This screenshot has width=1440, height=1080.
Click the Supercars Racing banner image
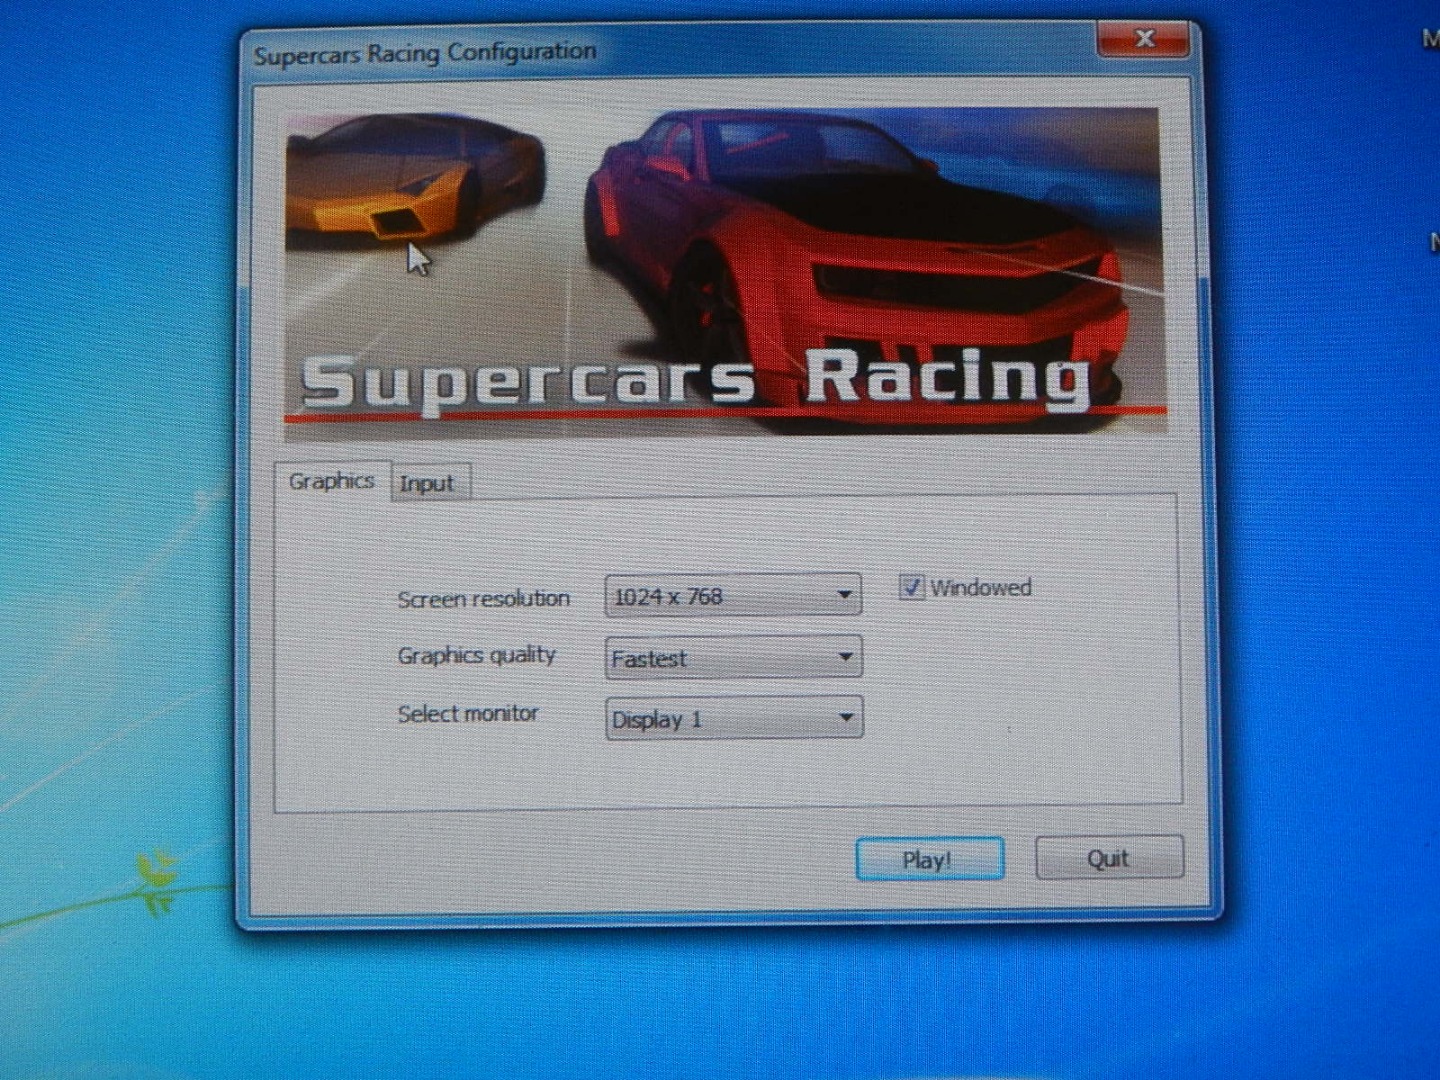point(725,273)
